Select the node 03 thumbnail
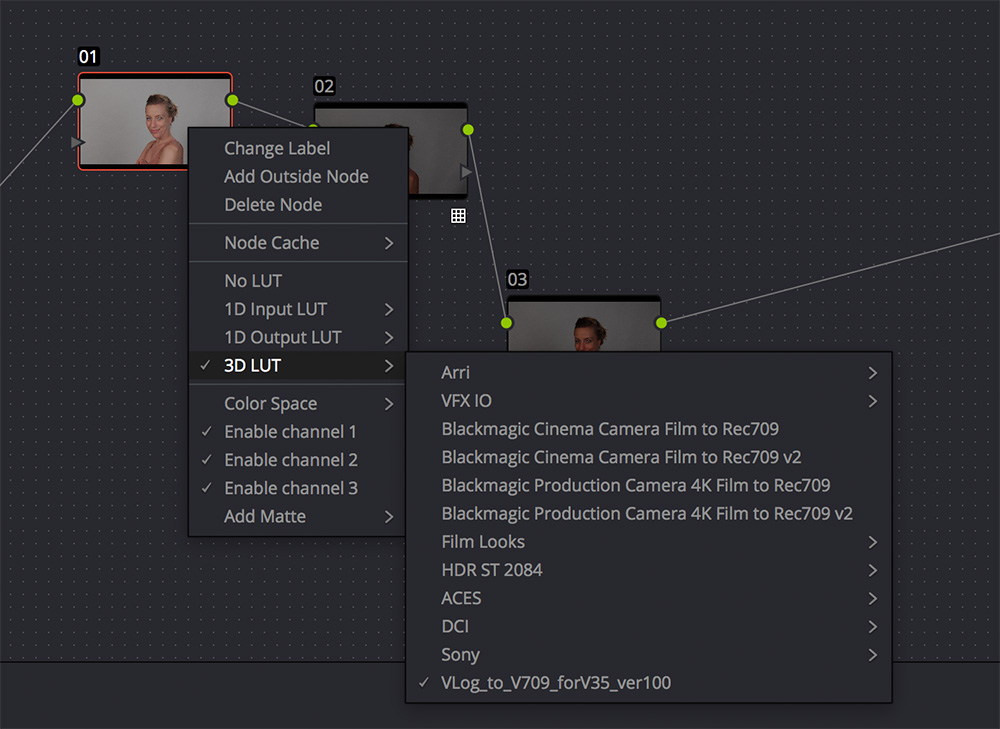 584,323
